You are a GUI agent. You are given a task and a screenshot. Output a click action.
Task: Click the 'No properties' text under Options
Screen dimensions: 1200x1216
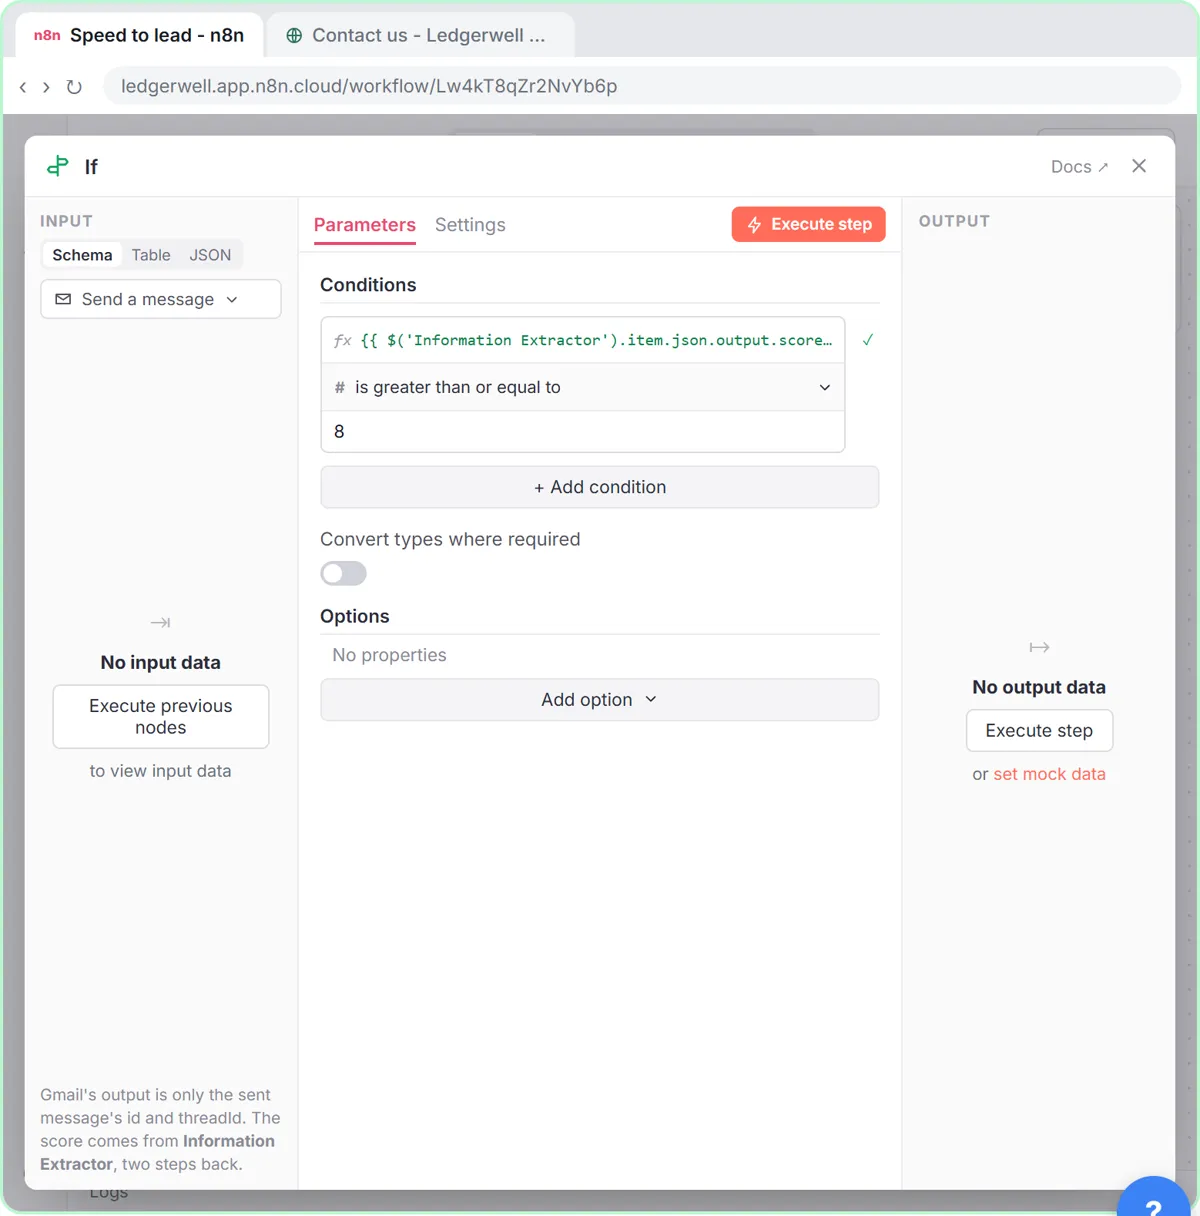click(x=389, y=655)
